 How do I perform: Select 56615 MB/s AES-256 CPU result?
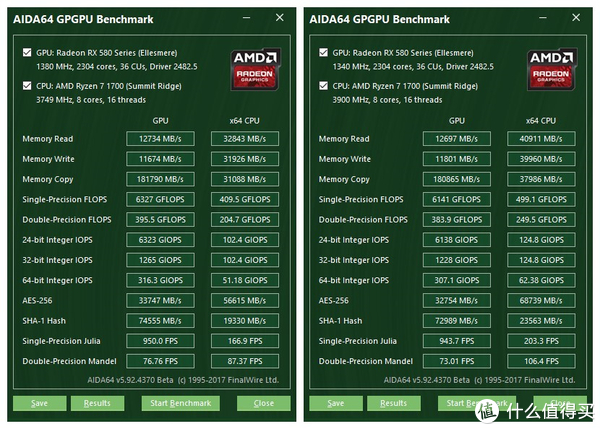[245, 300]
